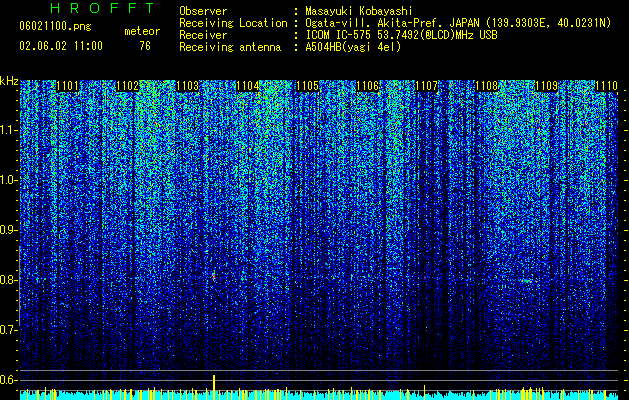Click the 1108 time marker

tap(487, 86)
